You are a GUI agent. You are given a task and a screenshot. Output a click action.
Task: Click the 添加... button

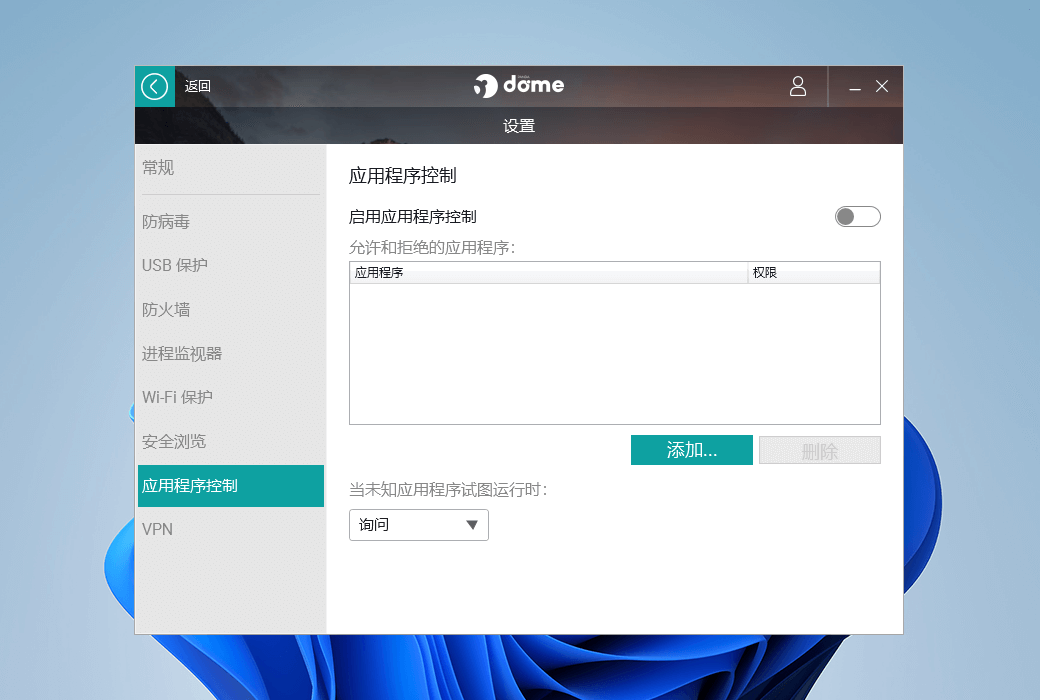click(691, 450)
